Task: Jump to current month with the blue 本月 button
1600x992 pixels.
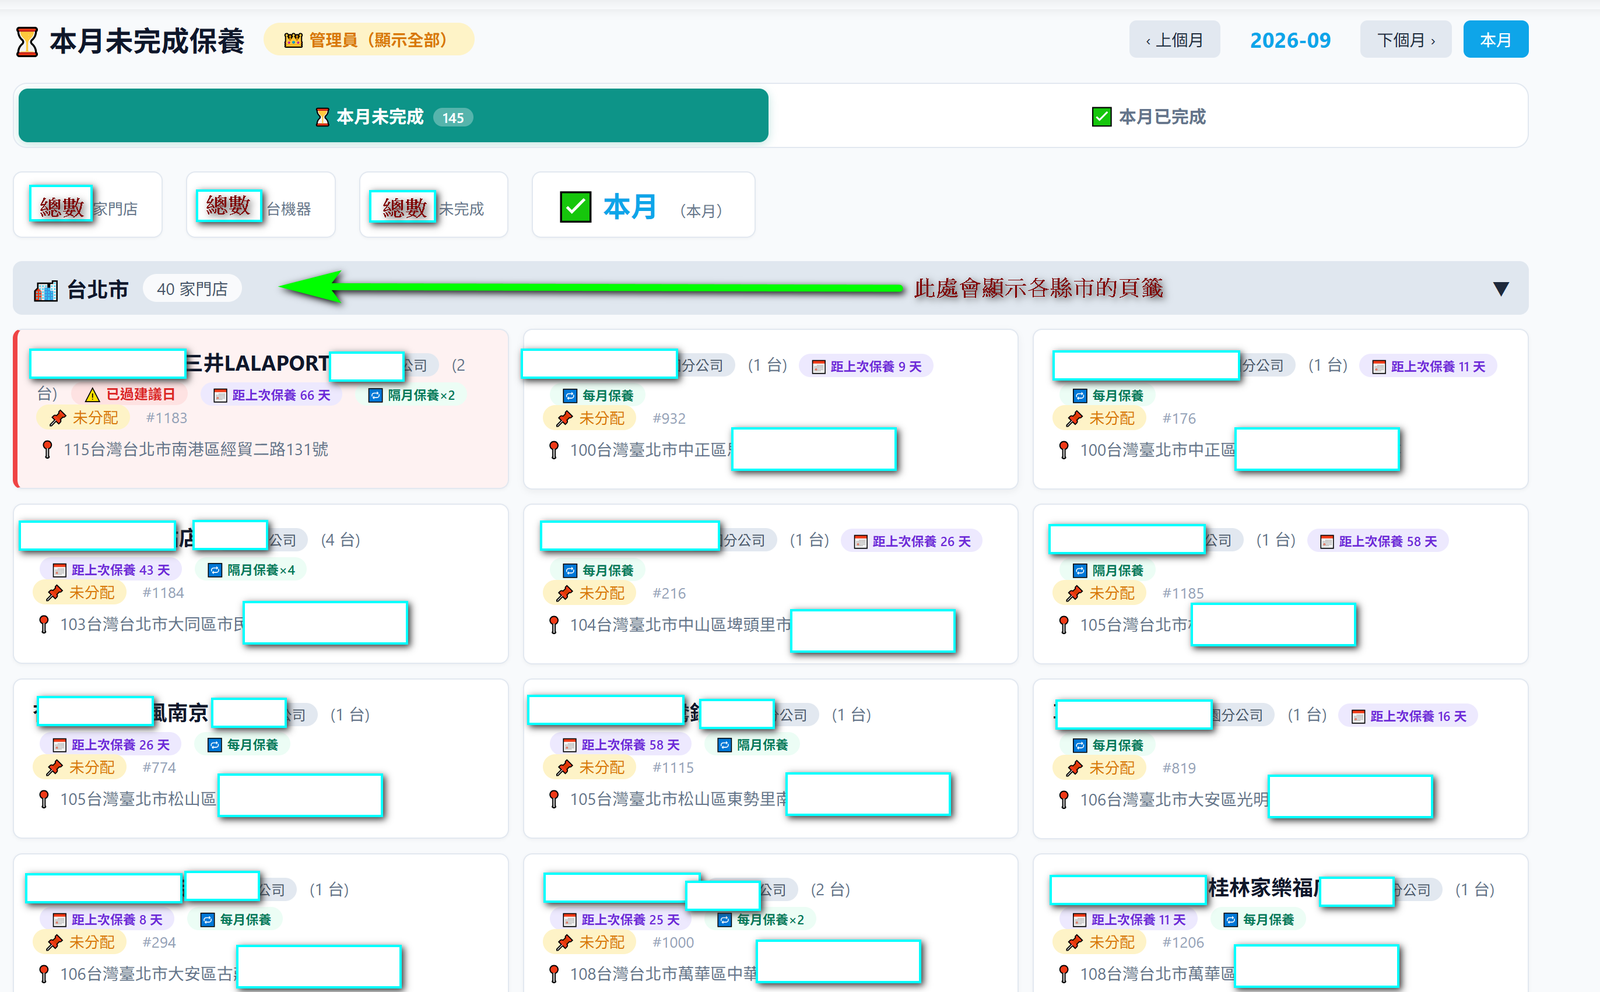Action: coord(1495,40)
